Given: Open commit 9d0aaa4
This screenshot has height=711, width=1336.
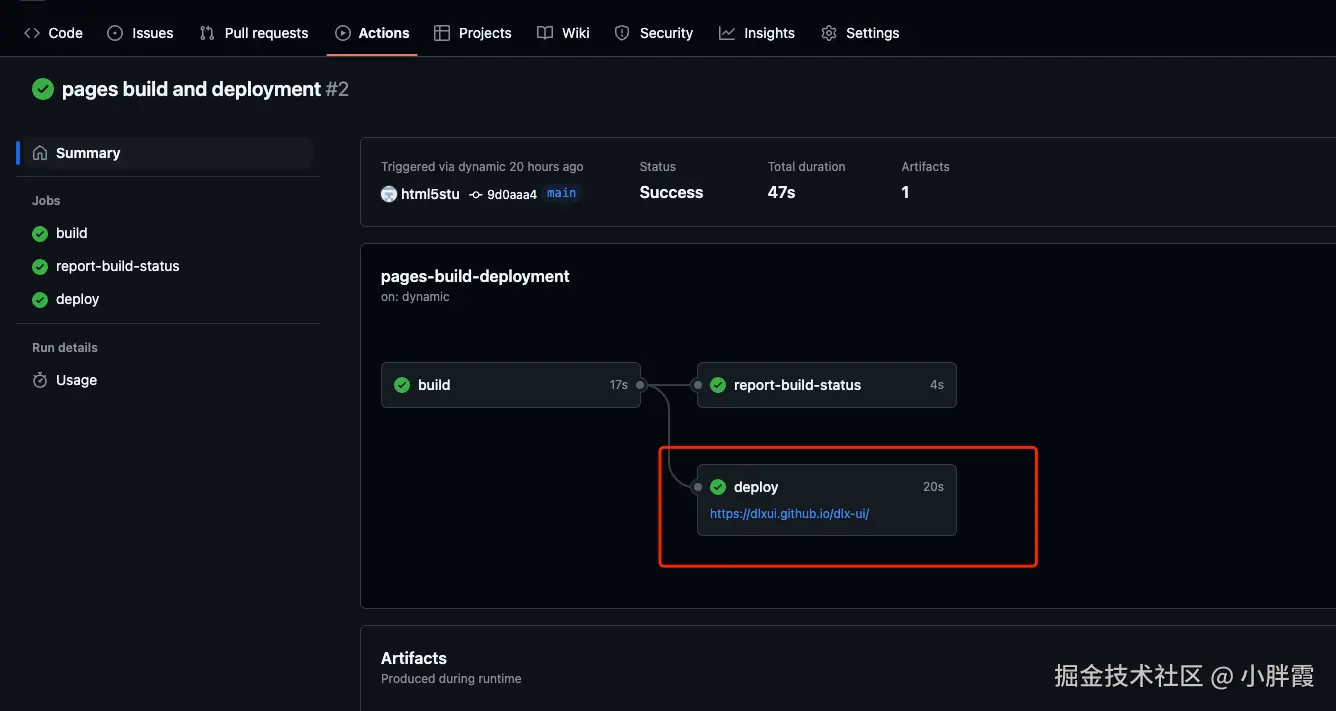Looking at the screenshot, I should coord(512,194).
